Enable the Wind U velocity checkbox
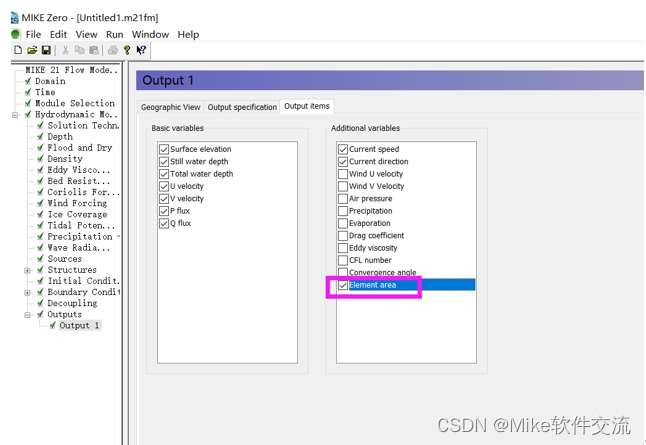 coord(343,174)
